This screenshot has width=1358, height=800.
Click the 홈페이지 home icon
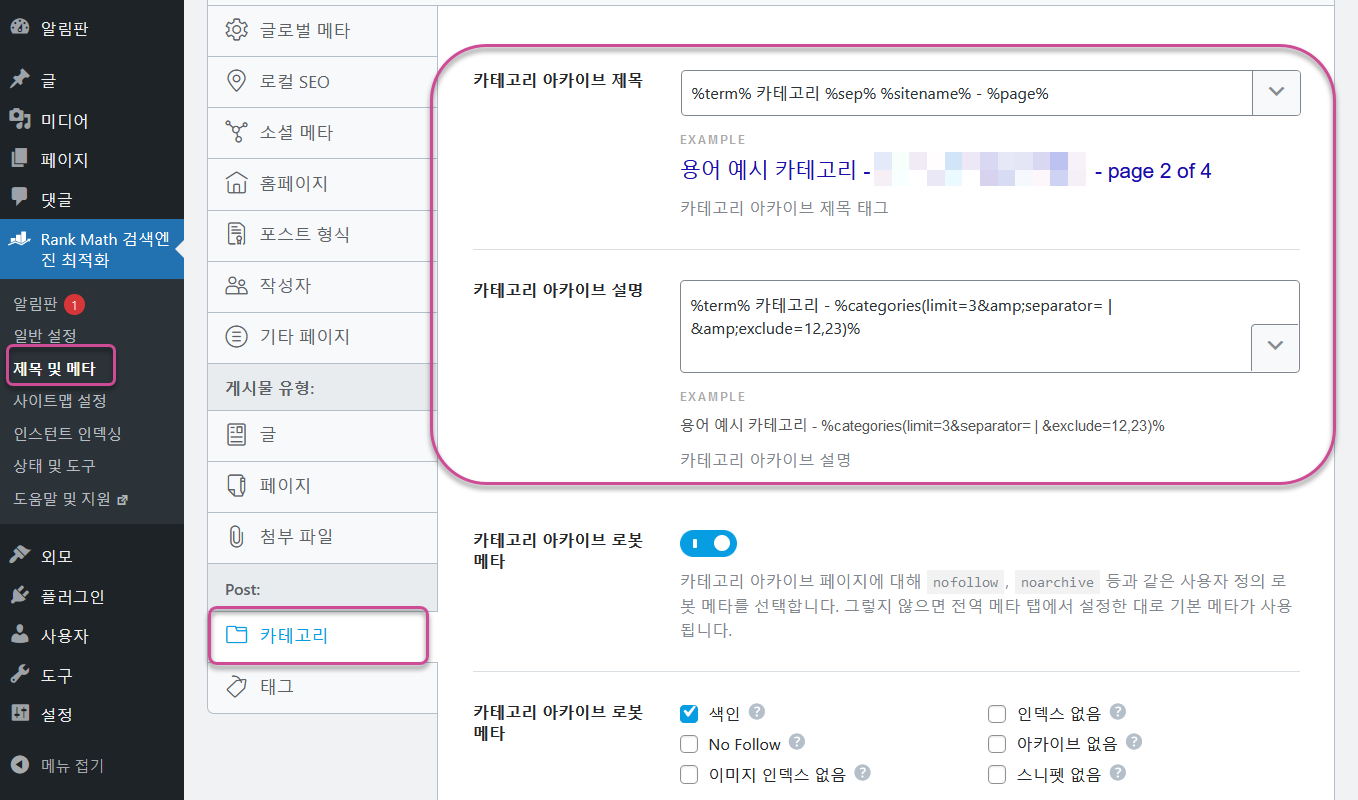coord(237,184)
